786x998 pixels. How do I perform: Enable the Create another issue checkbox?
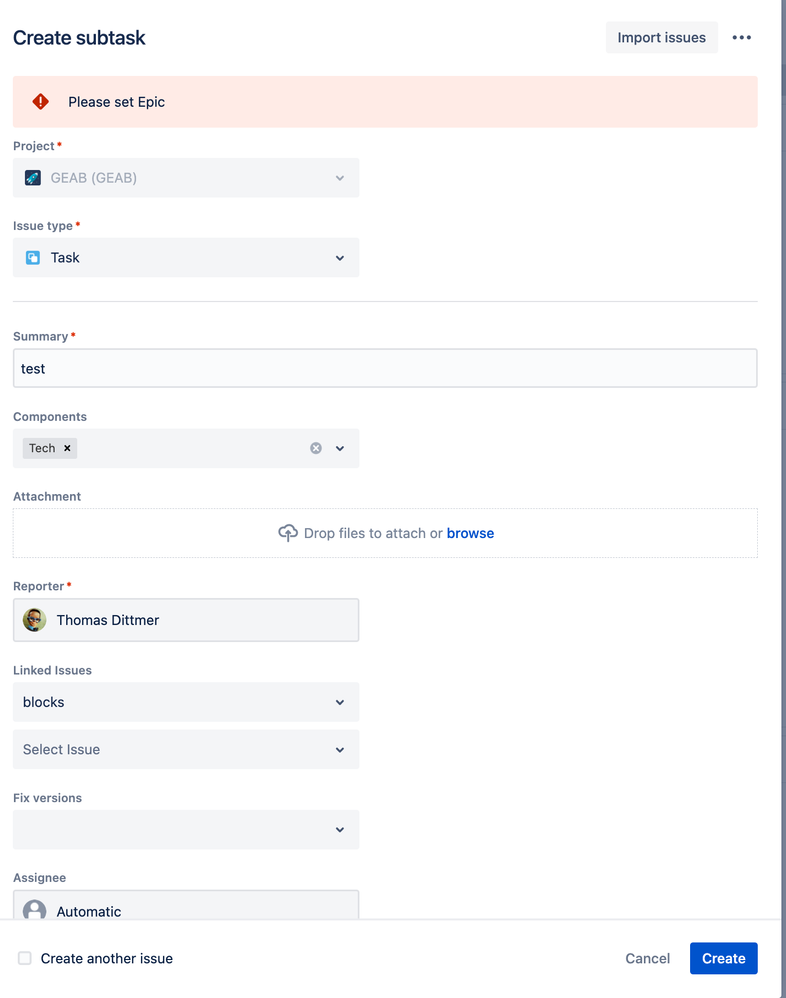24,958
